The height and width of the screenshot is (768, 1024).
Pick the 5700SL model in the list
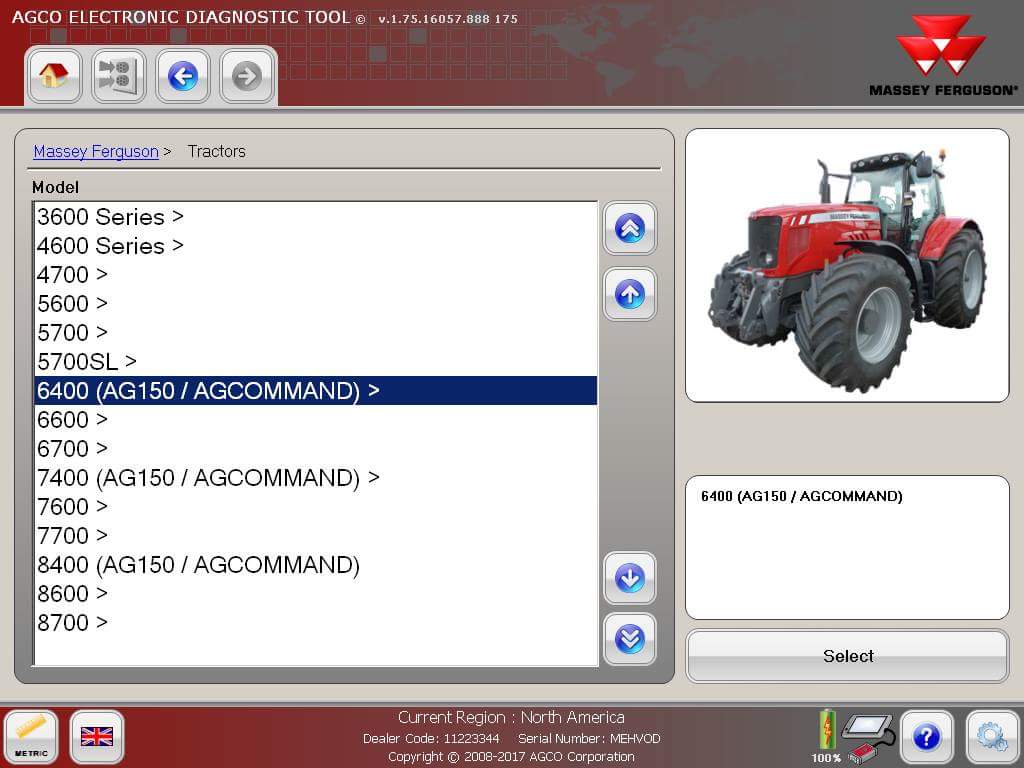coord(315,361)
